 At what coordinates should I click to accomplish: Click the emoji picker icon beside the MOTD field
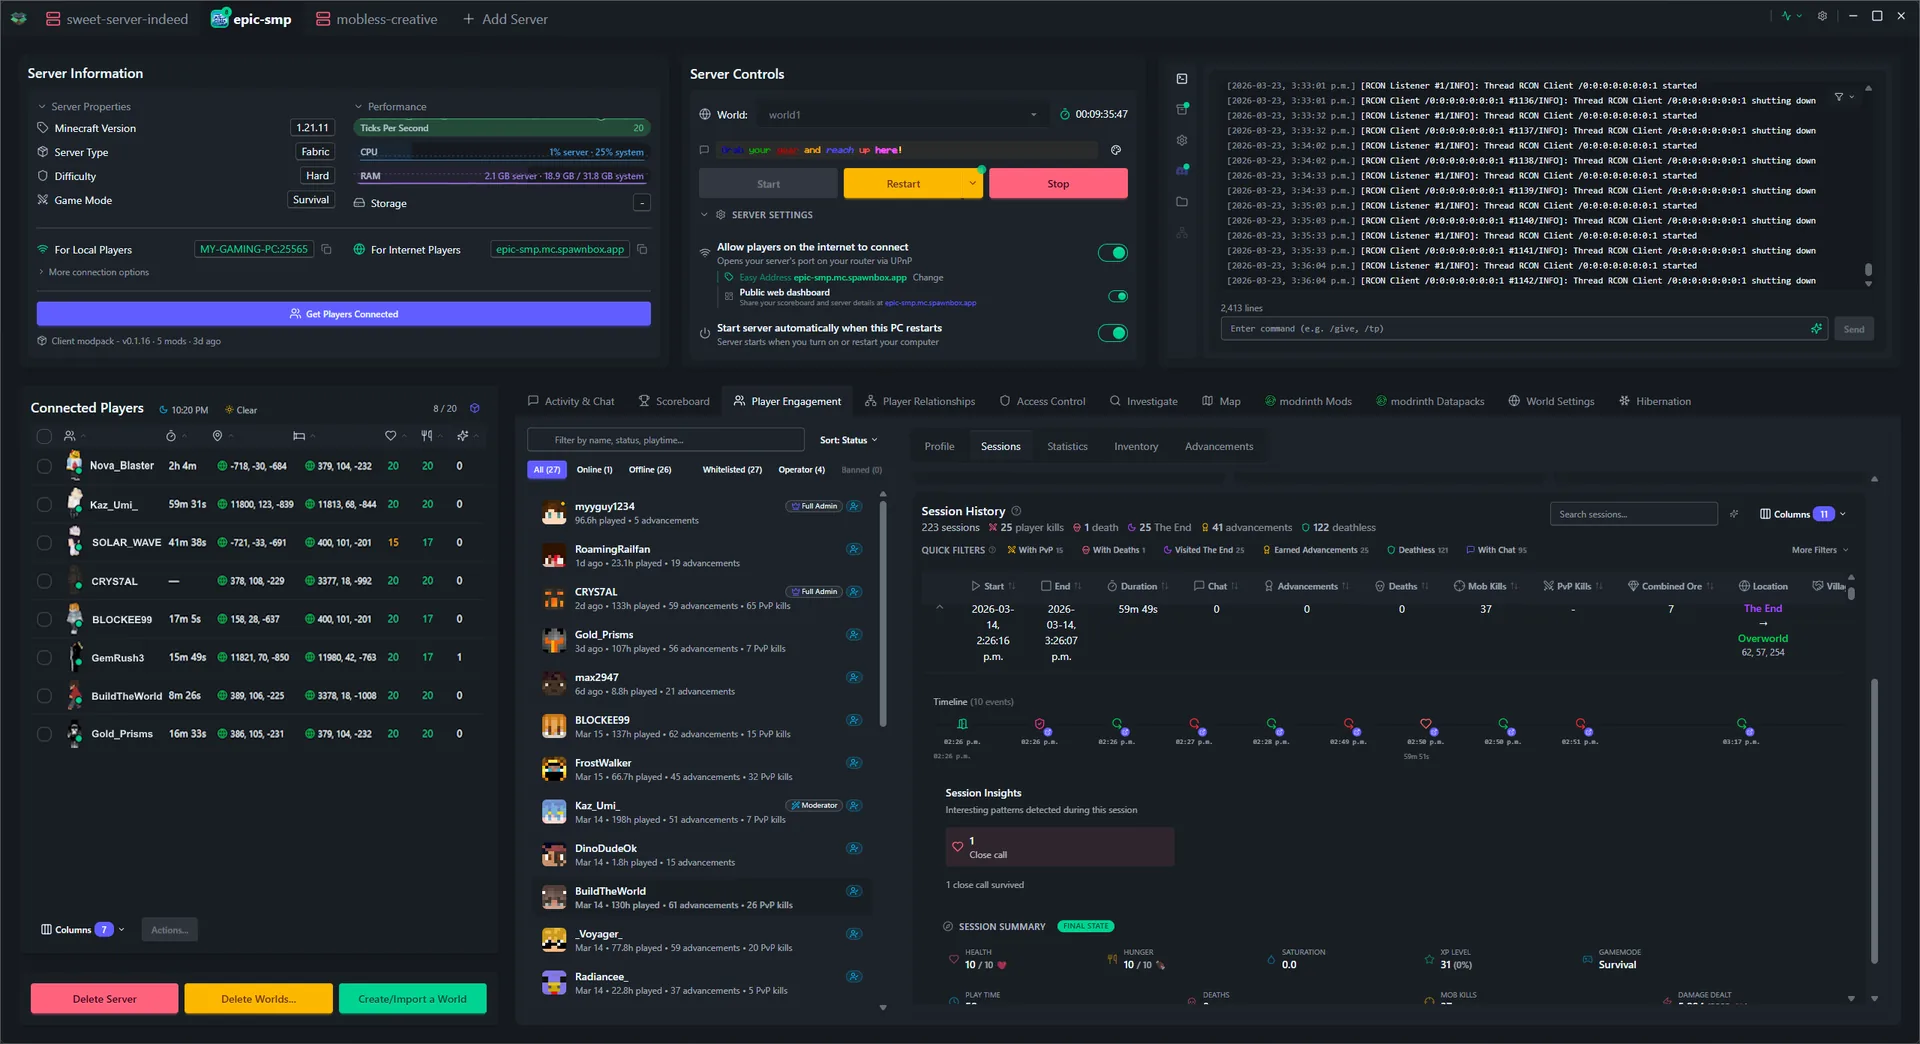pyautogui.click(x=1117, y=150)
